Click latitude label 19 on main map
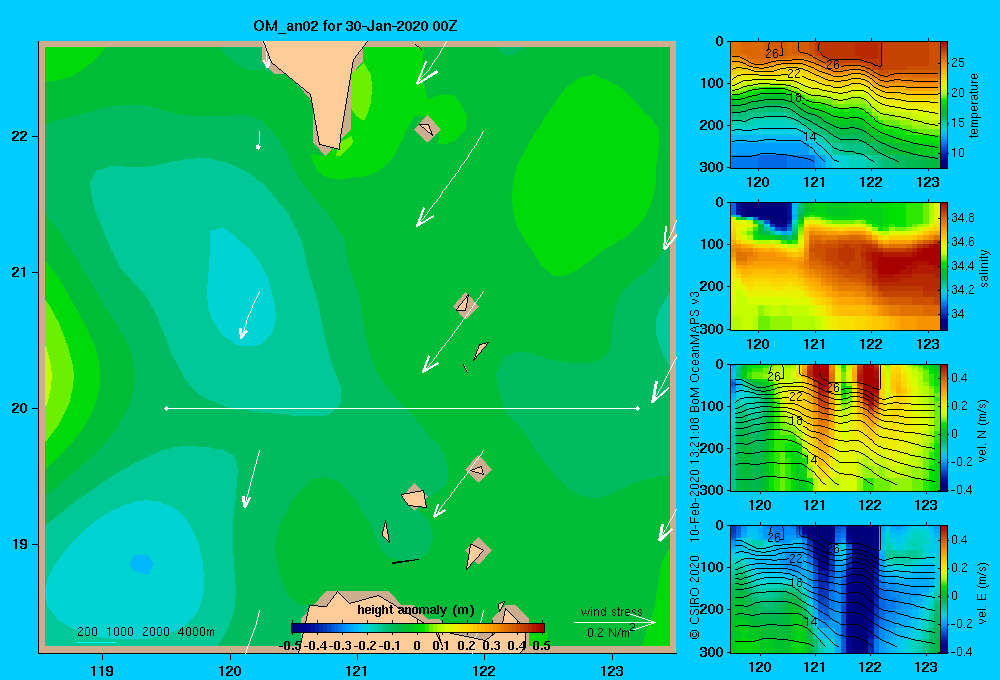Screen dimensions: 1000x680 point(19,544)
